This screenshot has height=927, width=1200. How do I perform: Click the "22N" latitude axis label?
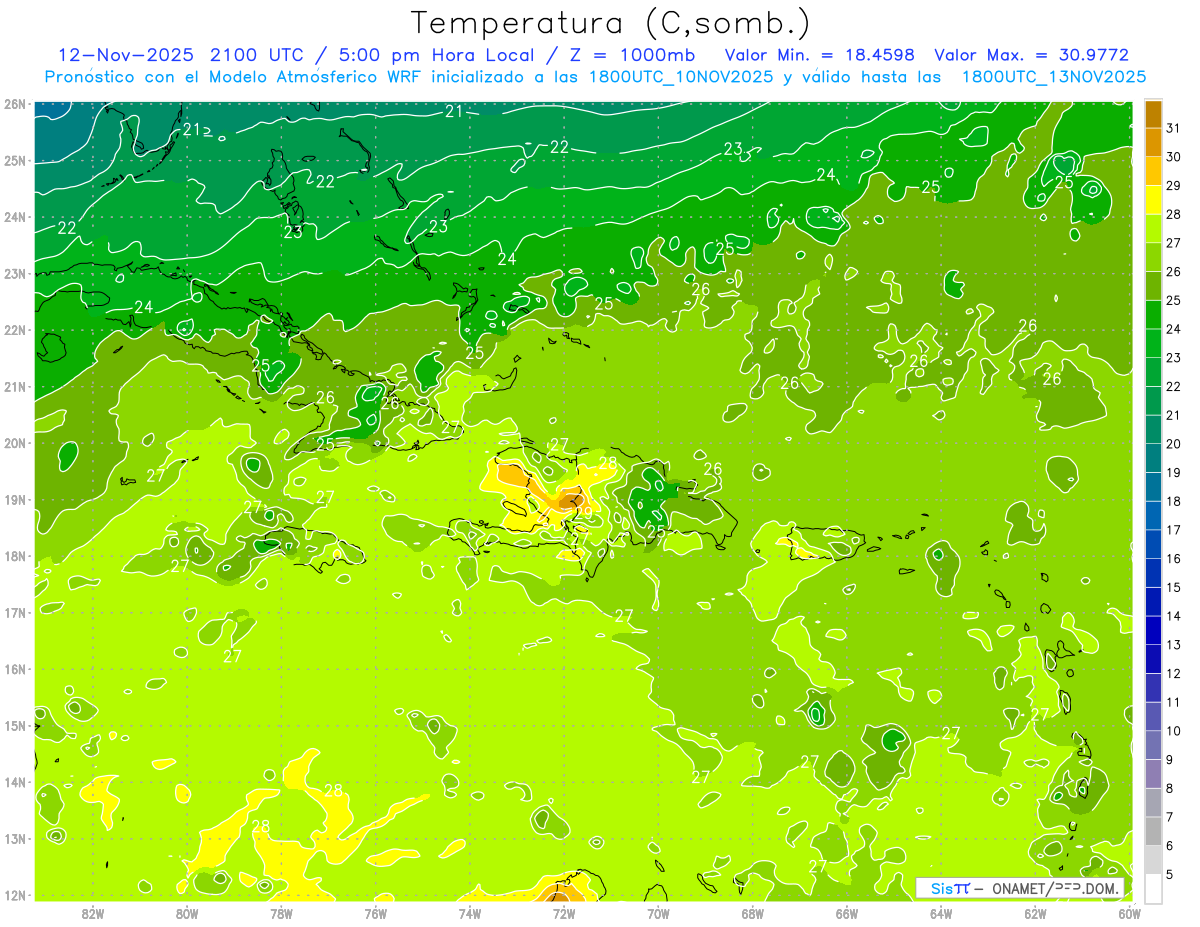coord(14,330)
